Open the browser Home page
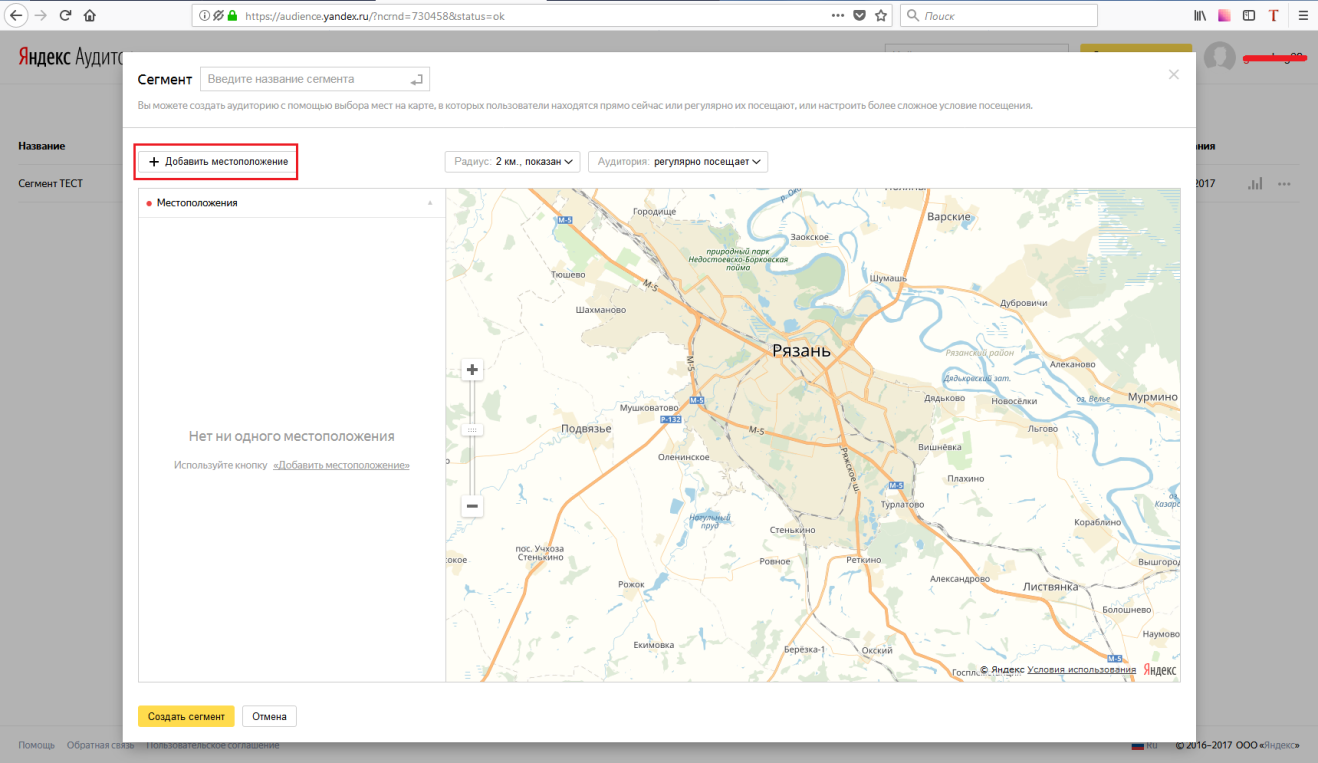This screenshot has height=763, width=1318. coord(90,16)
